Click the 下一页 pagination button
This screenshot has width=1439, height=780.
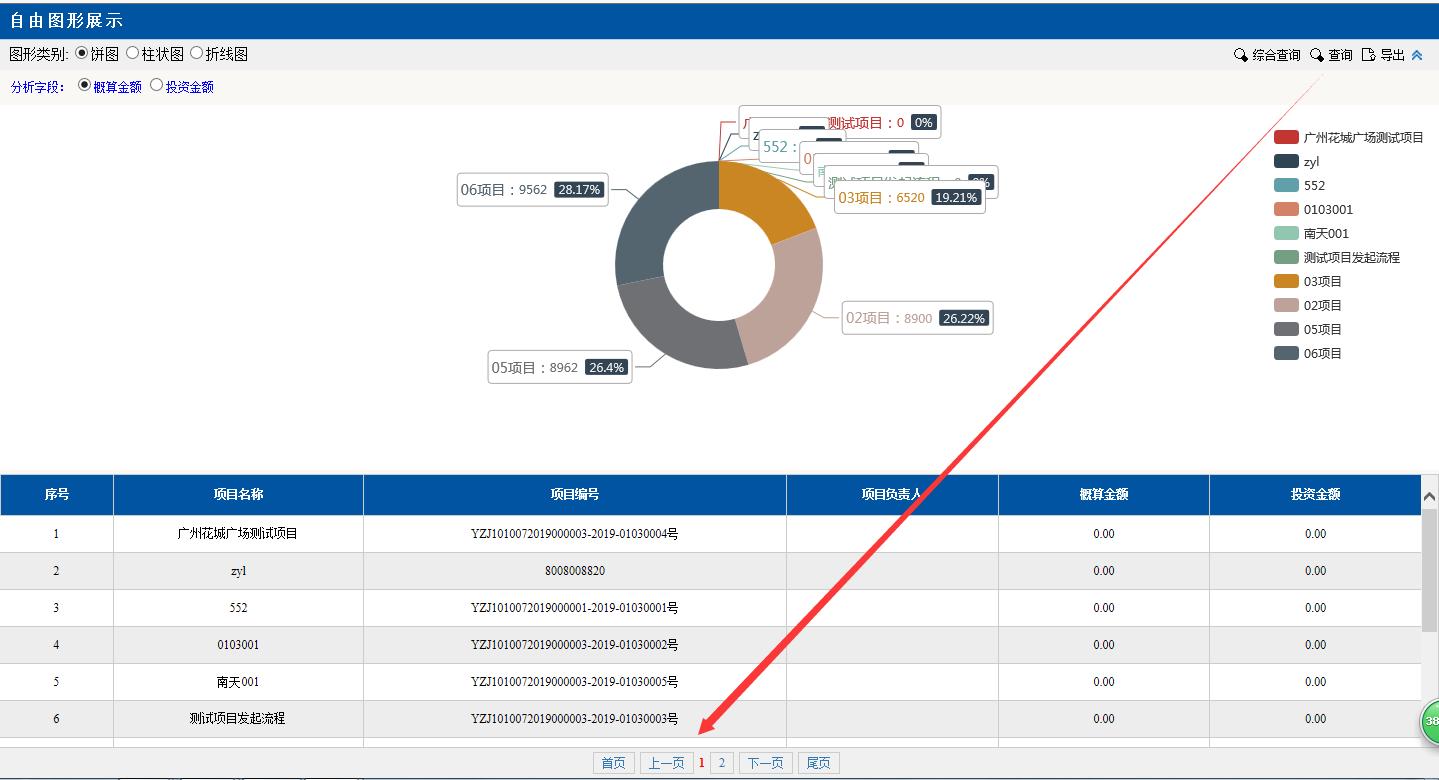click(x=765, y=763)
